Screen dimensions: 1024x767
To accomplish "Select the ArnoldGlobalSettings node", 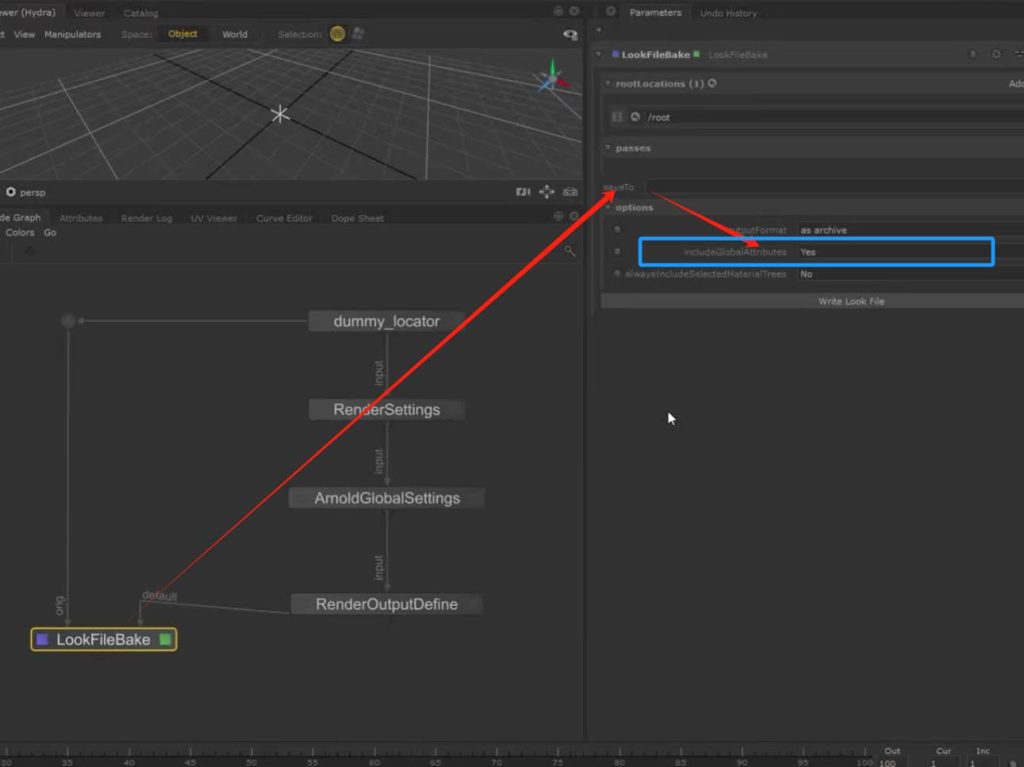I will 387,498.
